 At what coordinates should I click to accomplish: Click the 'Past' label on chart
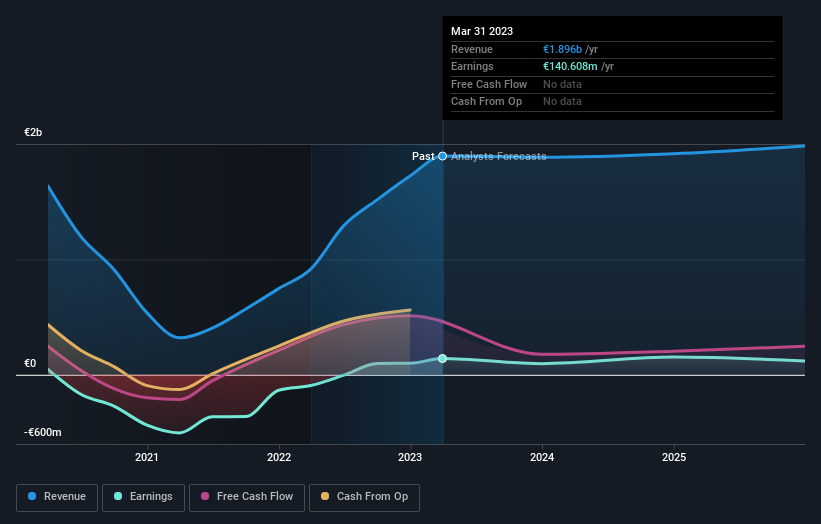coord(423,156)
